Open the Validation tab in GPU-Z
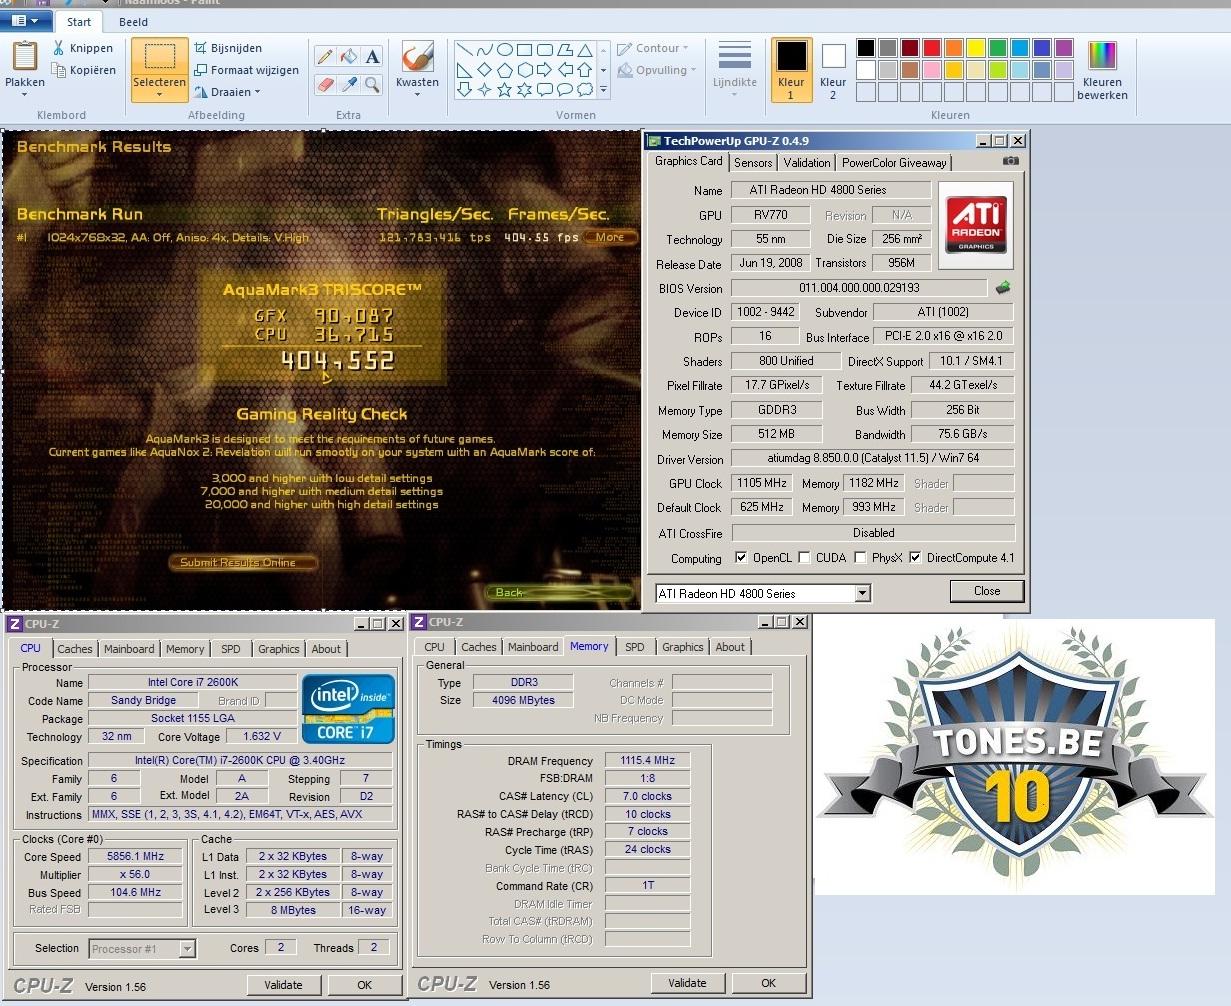This screenshot has height=1006, width=1231. [x=807, y=163]
